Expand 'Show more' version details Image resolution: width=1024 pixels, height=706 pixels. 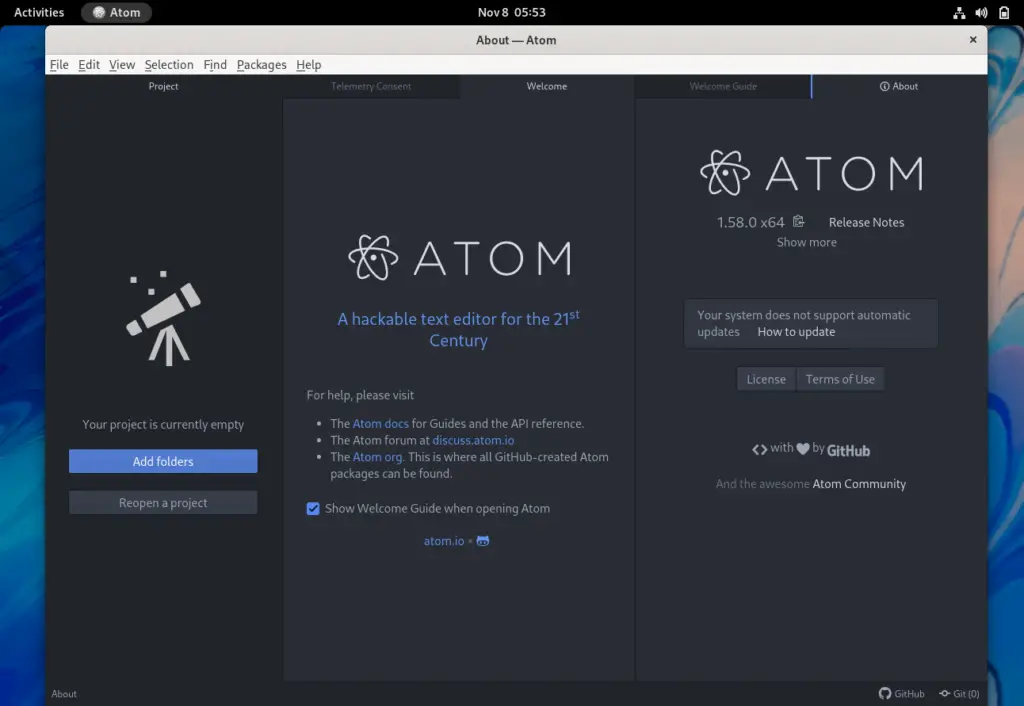click(806, 242)
